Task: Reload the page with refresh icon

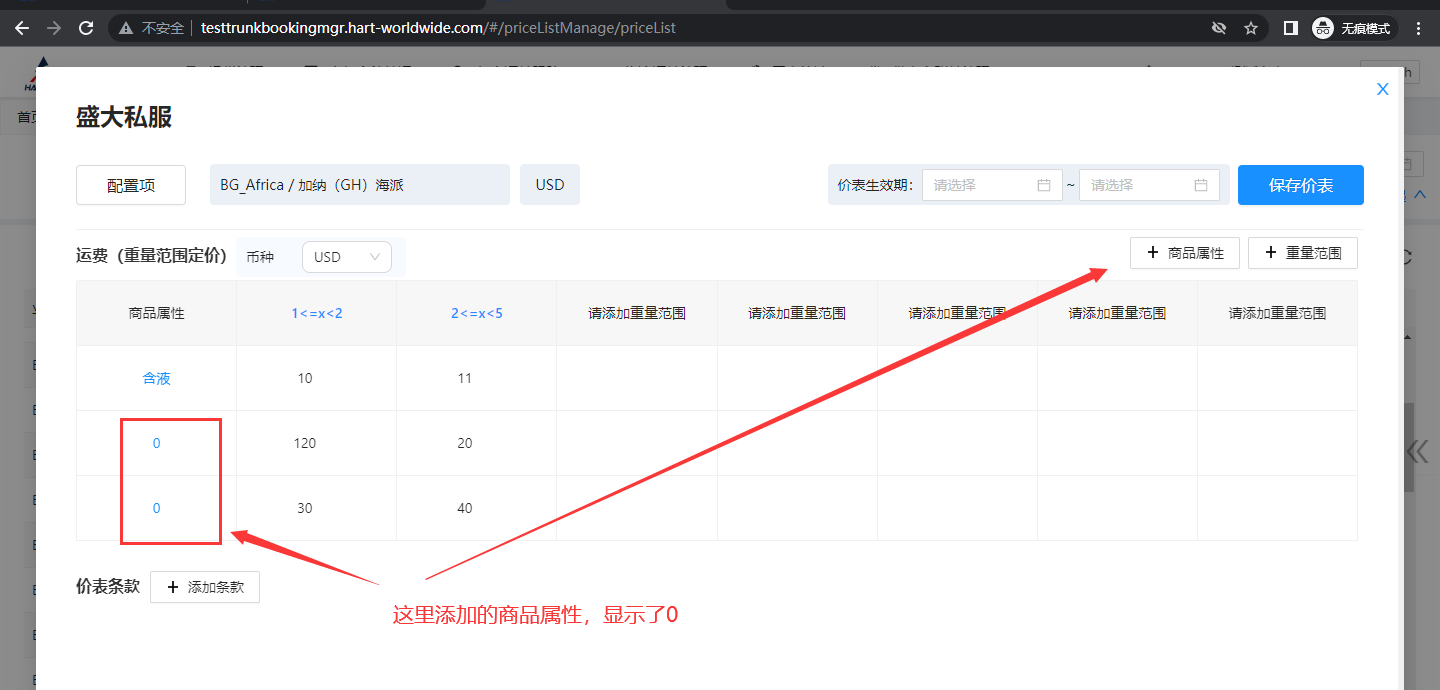Action: pos(86,28)
